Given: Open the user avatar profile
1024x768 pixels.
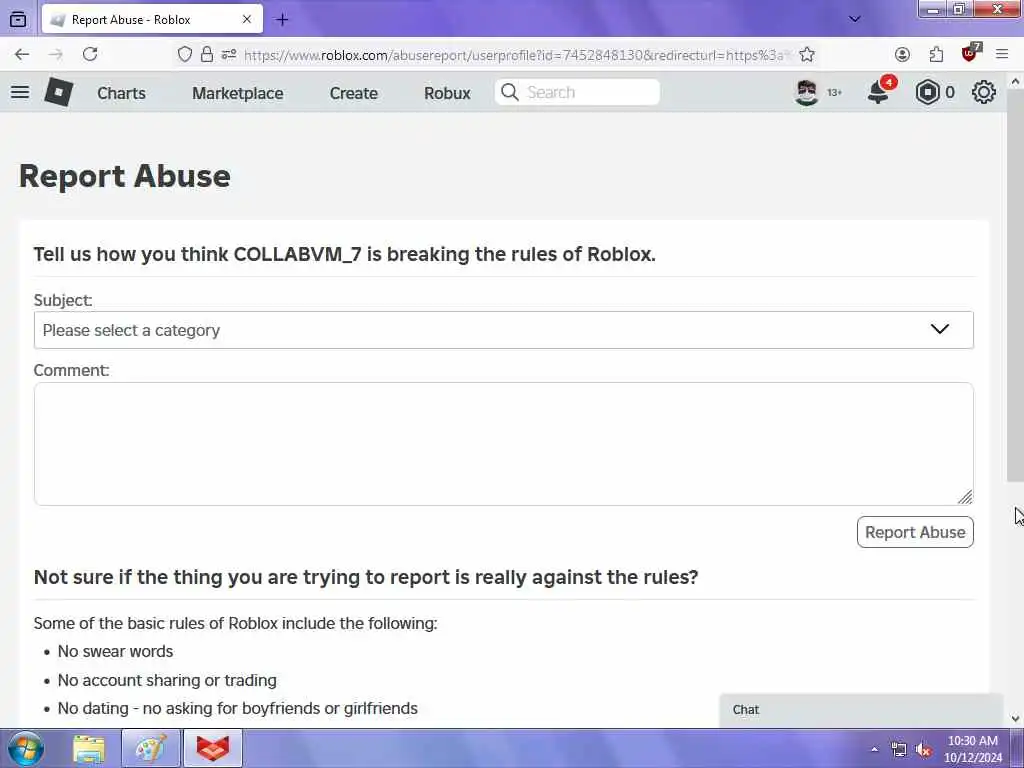Looking at the screenshot, I should [807, 93].
